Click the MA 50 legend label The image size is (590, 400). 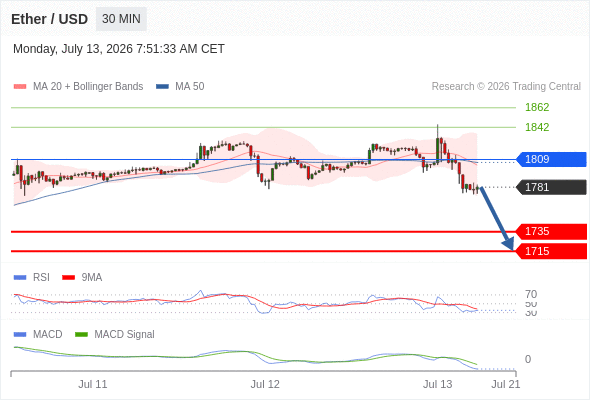(x=190, y=87)
